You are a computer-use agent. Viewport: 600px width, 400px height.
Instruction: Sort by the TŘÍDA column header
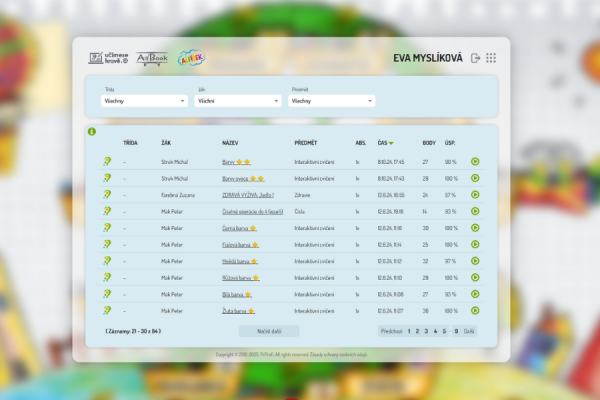point(130,143)
